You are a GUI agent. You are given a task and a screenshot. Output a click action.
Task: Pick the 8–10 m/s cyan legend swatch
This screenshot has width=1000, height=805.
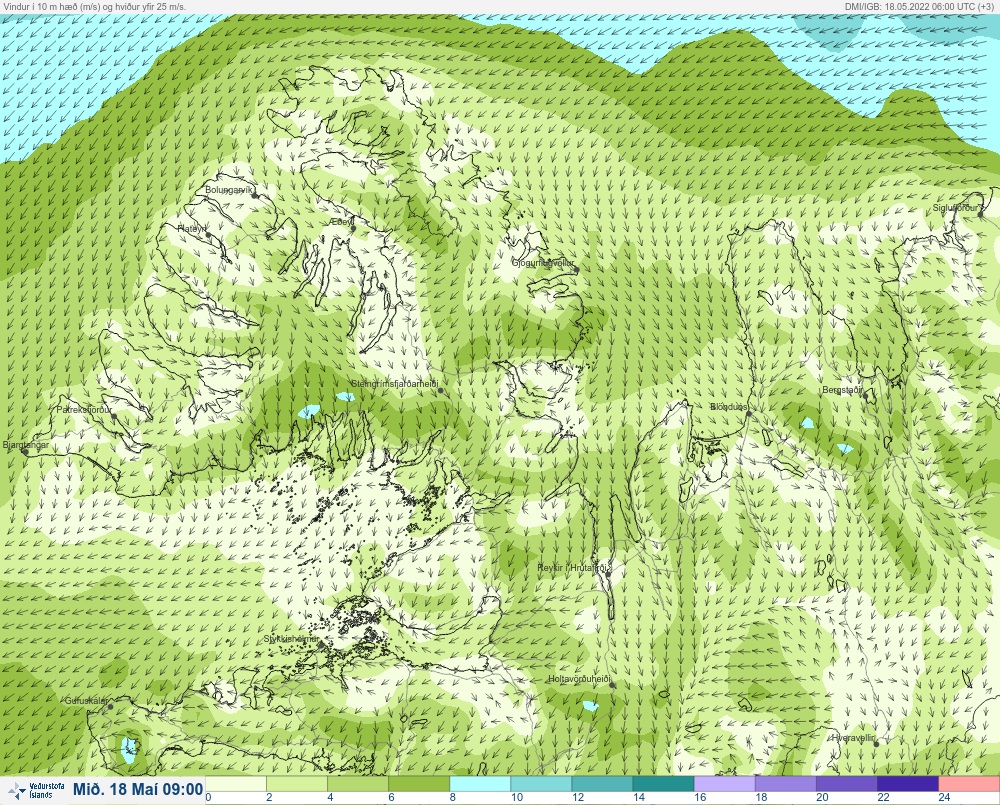pyautogui.click(x=480, y=783)
